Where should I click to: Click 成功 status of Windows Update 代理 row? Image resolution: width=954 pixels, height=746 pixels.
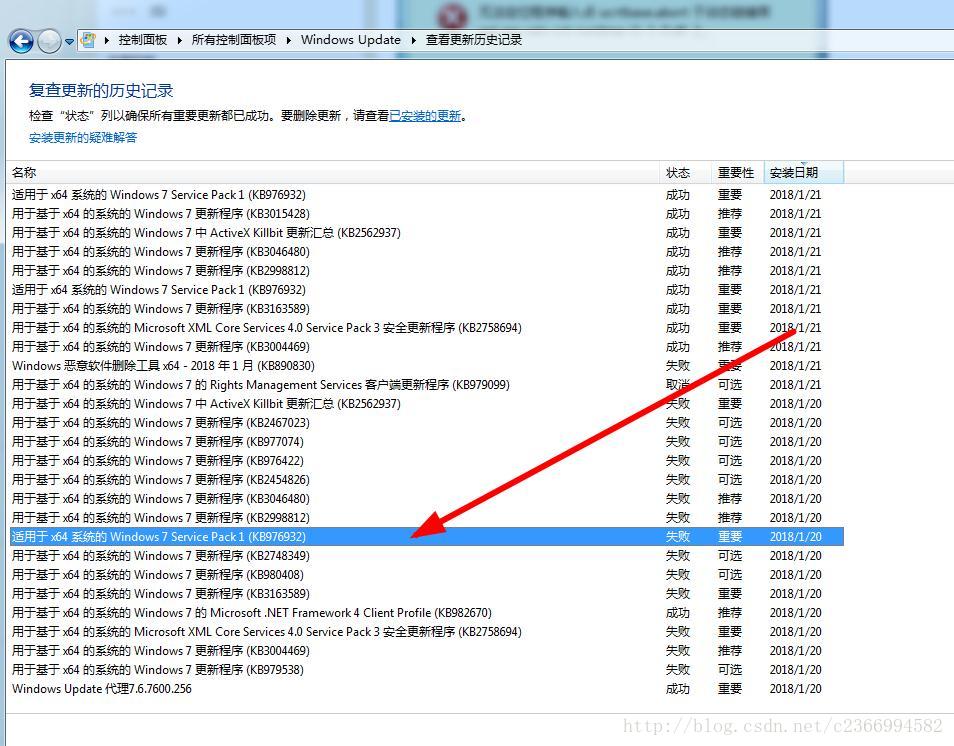(x=678, y=689)
